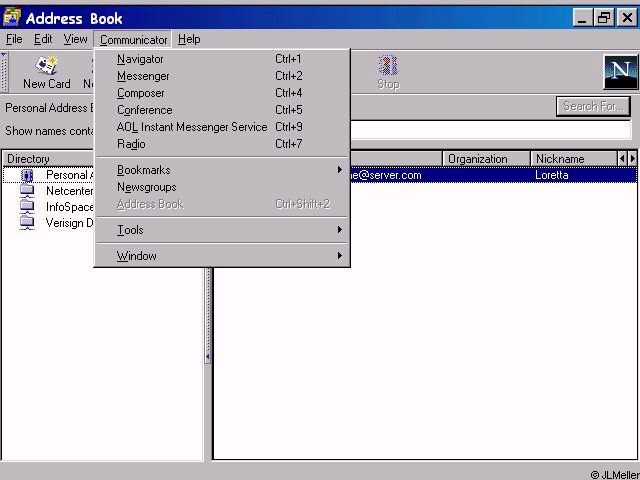Click the Address Book title bar icon

(11, 17)
